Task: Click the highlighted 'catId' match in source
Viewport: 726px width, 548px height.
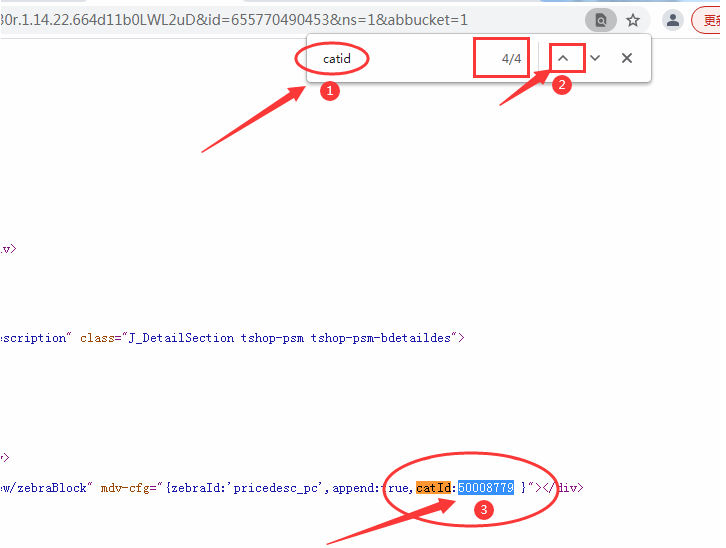Action: coord(433,488)
